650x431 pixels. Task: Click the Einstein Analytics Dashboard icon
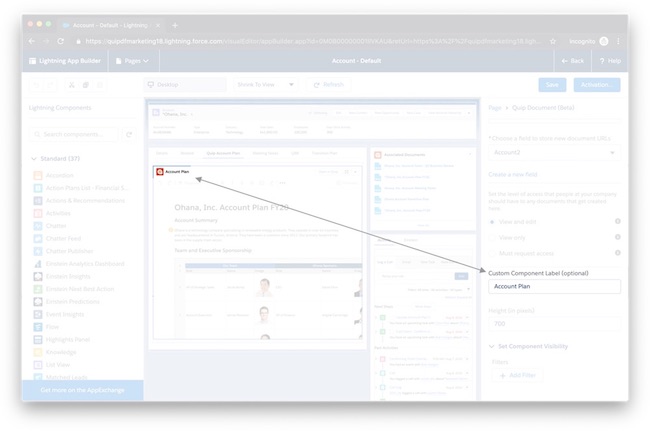click(x=38, y=264)
